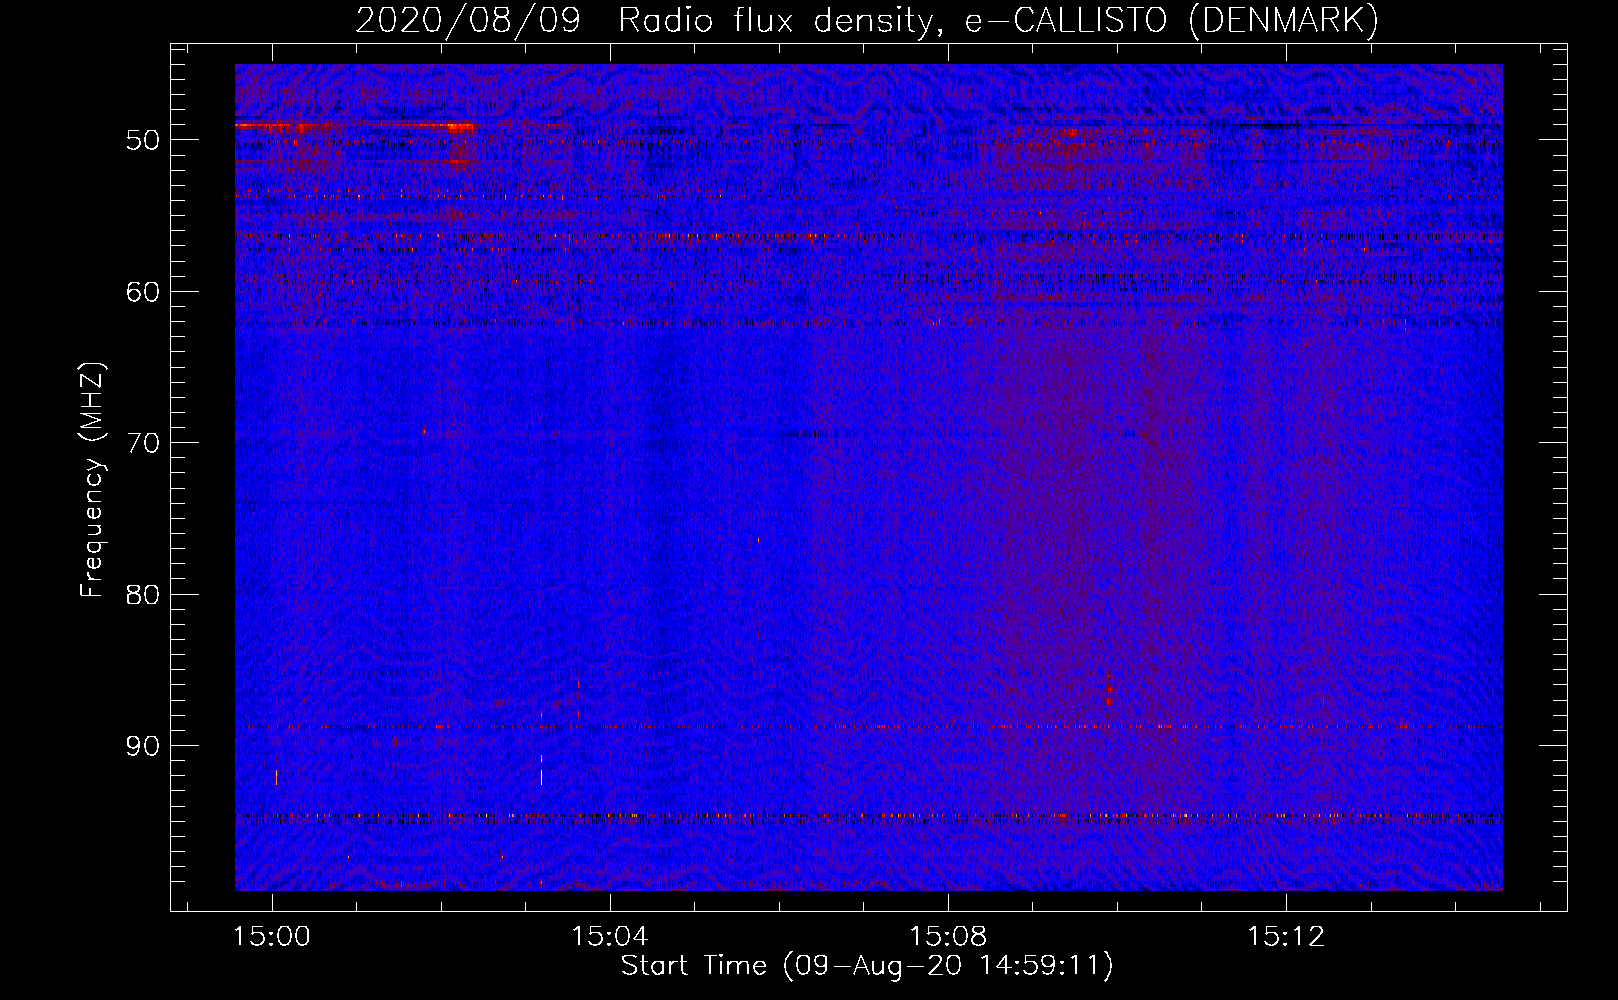Click the 15:08 time tick label
The height and width of the screenshot is (1000, 1618).
click(x=948, y=937)
